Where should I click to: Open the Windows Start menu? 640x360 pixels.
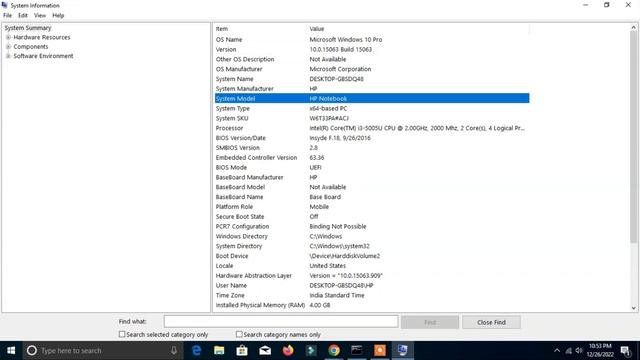pyautogui.click(x=11, y=351)
